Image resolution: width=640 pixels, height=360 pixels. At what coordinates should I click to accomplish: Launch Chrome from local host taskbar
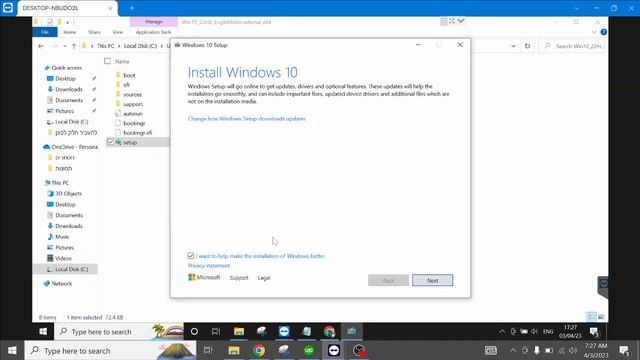[259, 350]
